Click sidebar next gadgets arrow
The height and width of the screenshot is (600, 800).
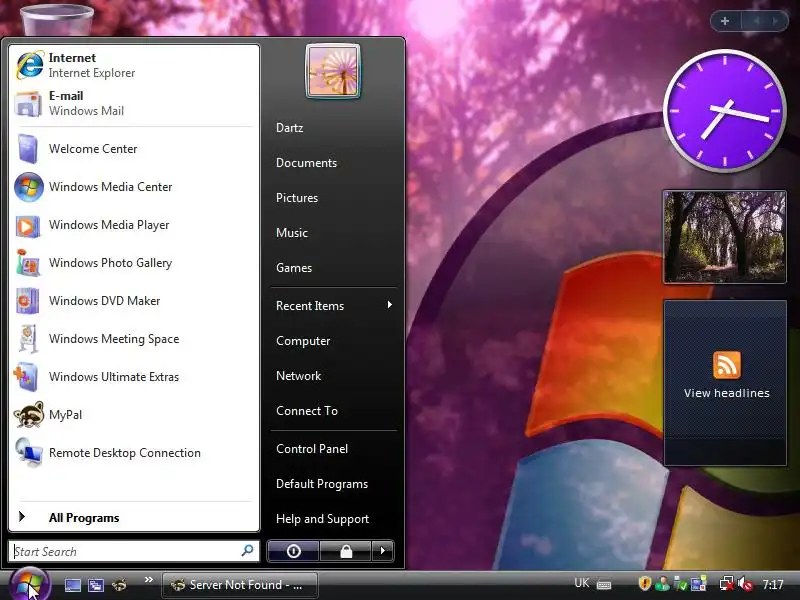point(775,21)
